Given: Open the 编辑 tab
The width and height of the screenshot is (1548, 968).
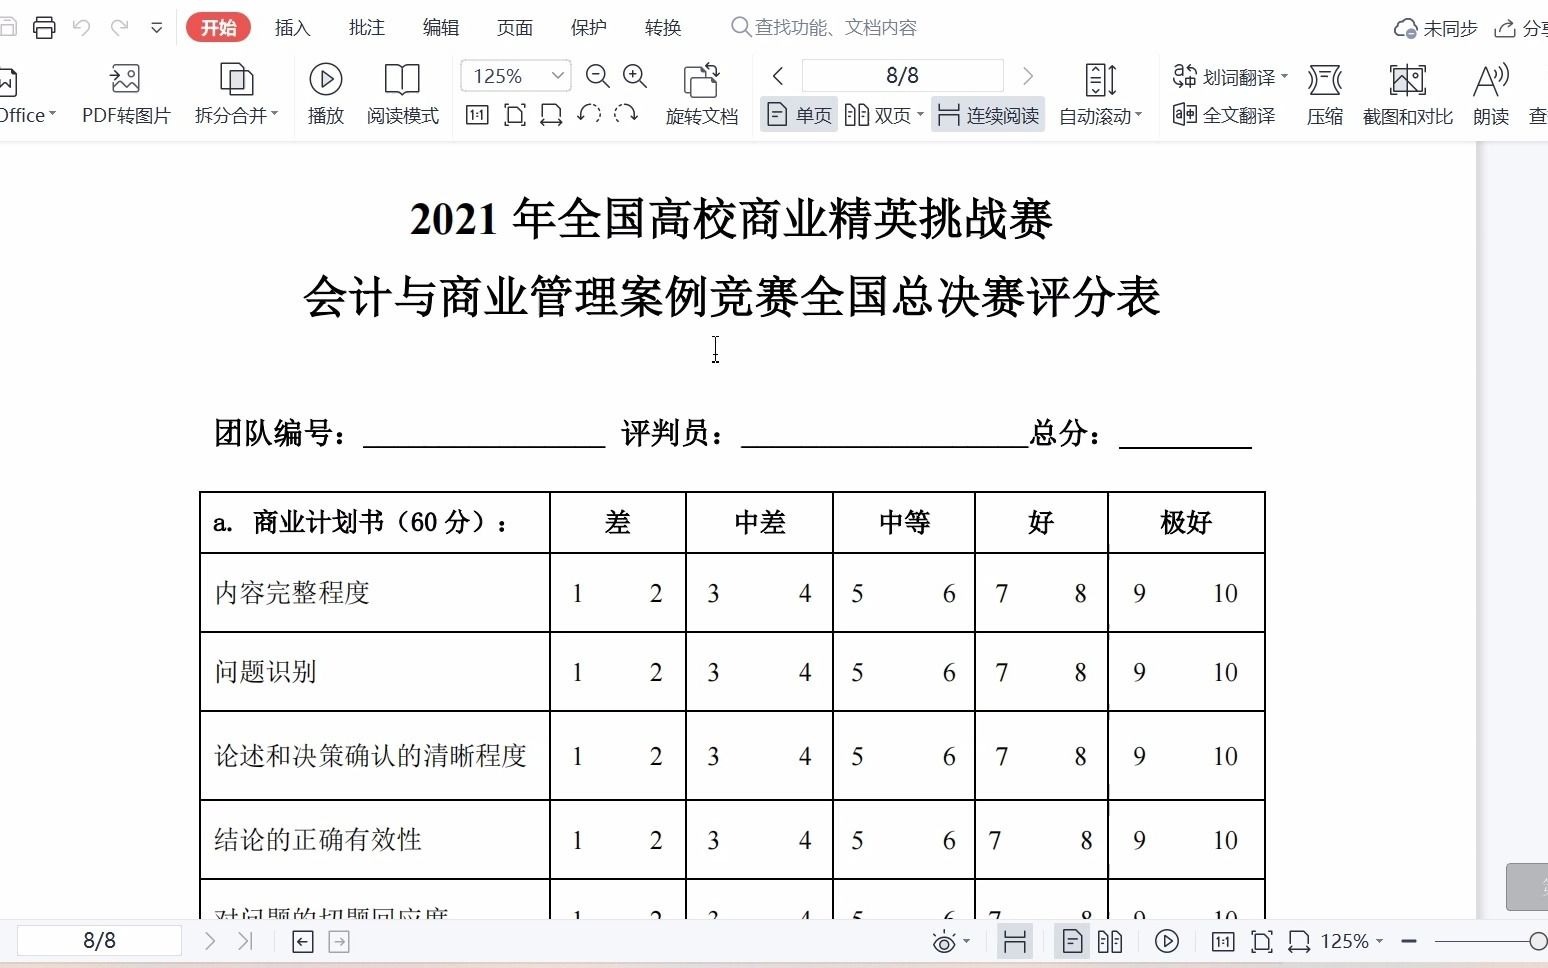Looking at the screenshot, I should [440, 27].
